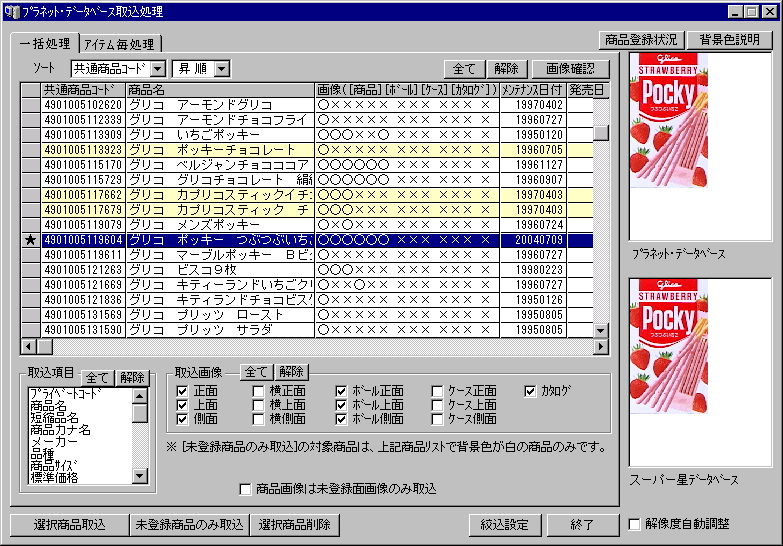Open the 昇順 sort order dropdown
This screenshot has width=783, height=546.
coord(222,68)
